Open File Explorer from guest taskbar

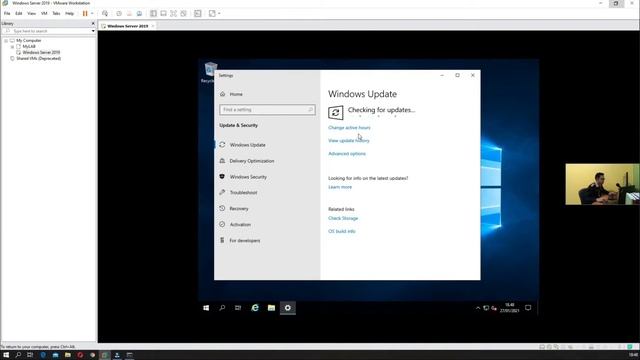pyautogui.click(x=271, y=308)
